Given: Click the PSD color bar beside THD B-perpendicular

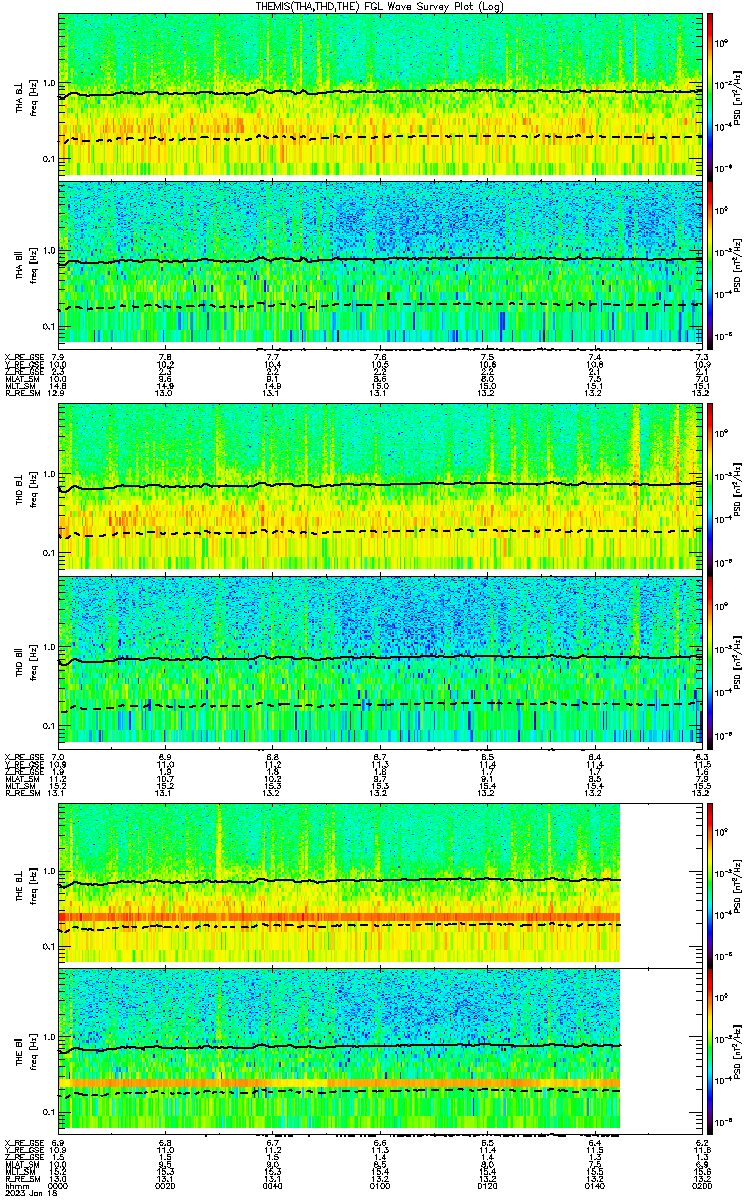Looking at the screenshot, I should (x=710, y=487).
